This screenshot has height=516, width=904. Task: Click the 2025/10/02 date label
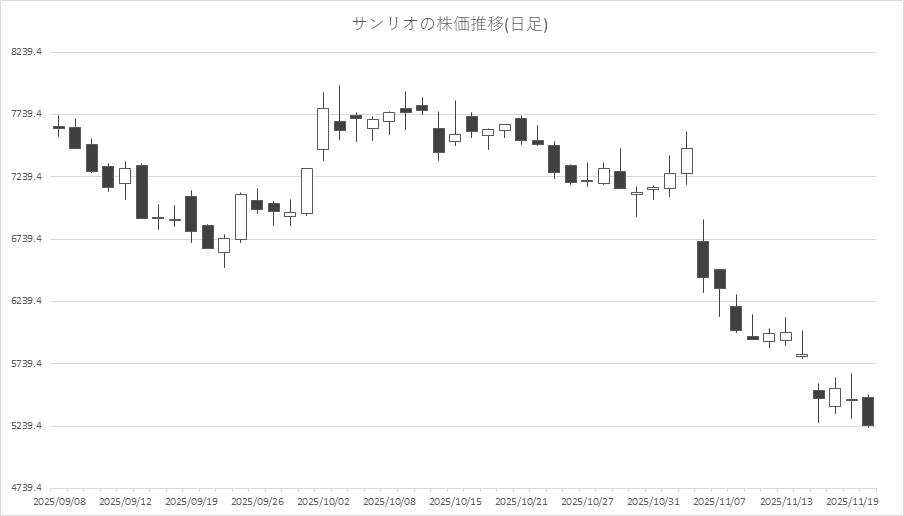[323, 501]
